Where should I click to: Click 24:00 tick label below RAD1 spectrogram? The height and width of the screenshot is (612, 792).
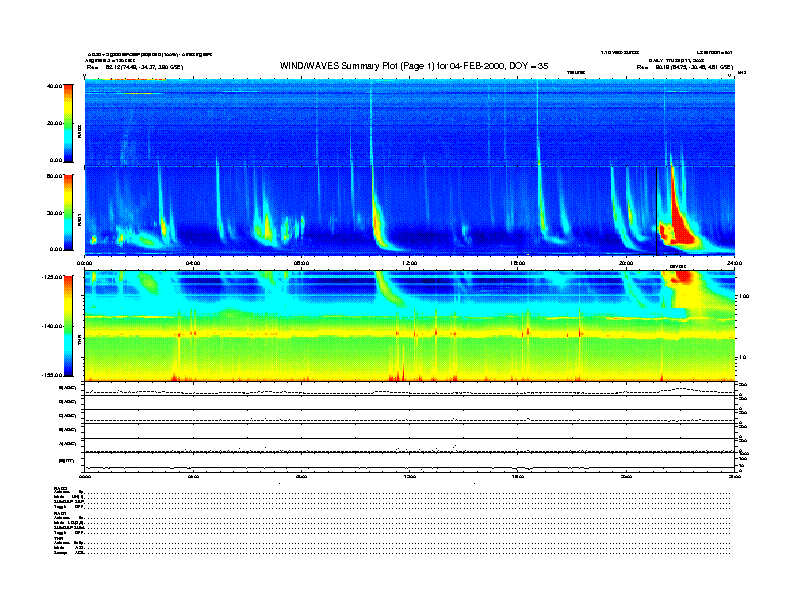tap(734, 263)
